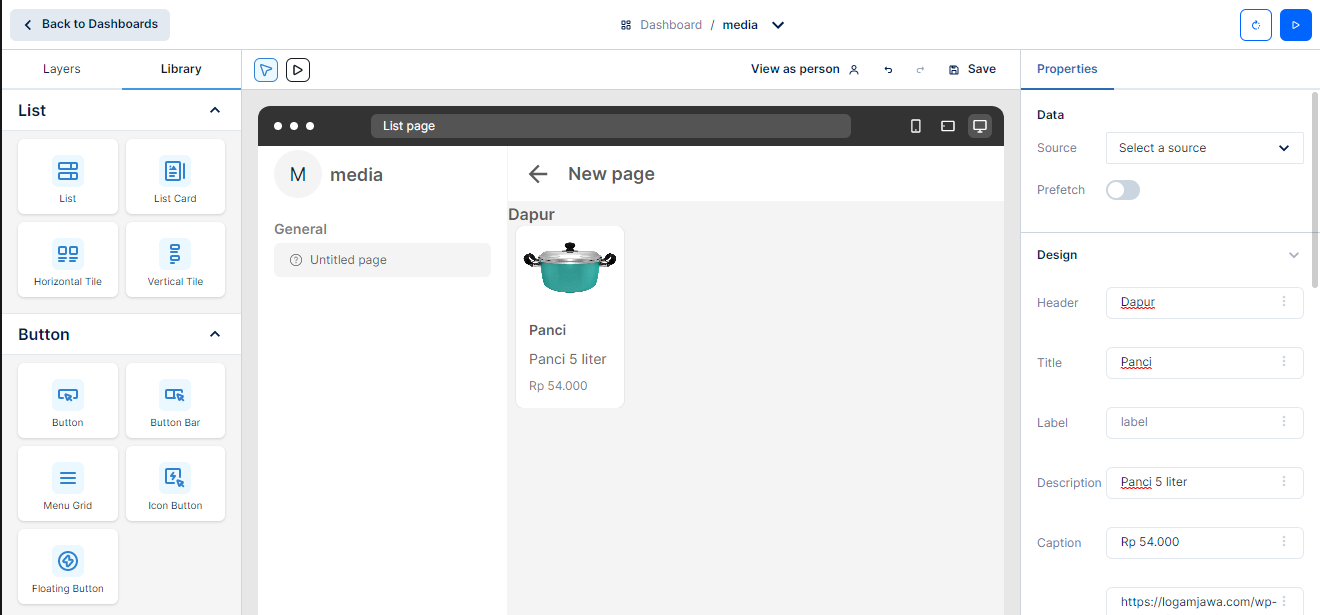Add the List Card component
Viewport: 1320px width, 615px height.
[175, 177]
